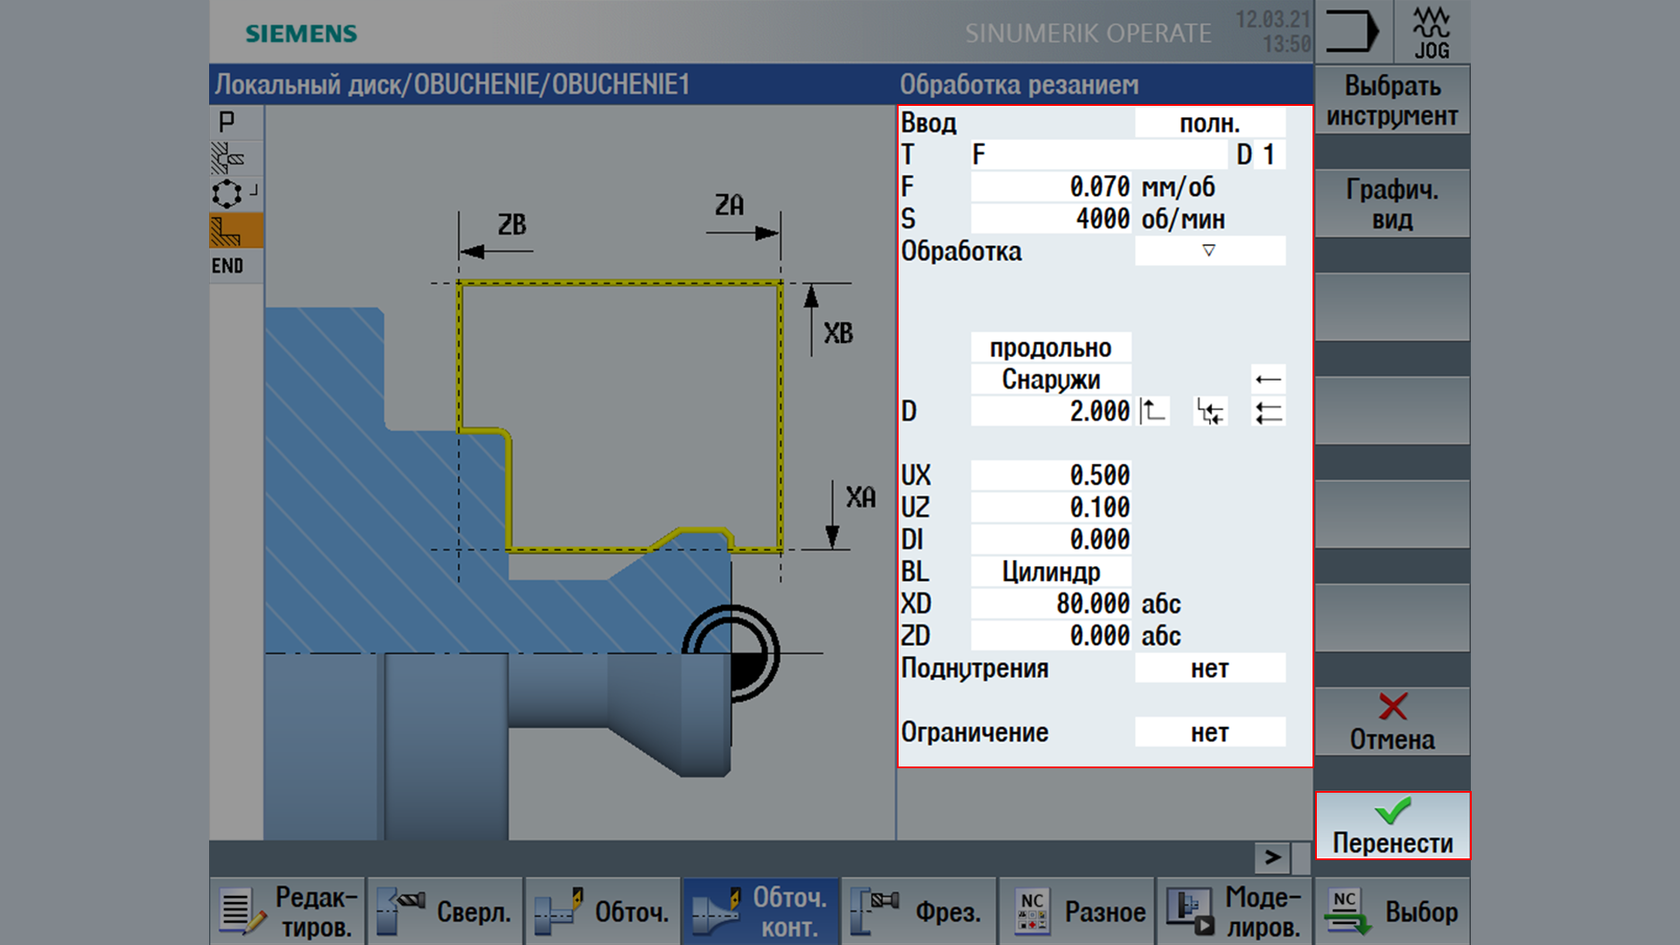Viewport: 1680px width, 945px height.
Task: Toggle the 'мм/об' feed unit
Action: click(x=1178, y=187)
